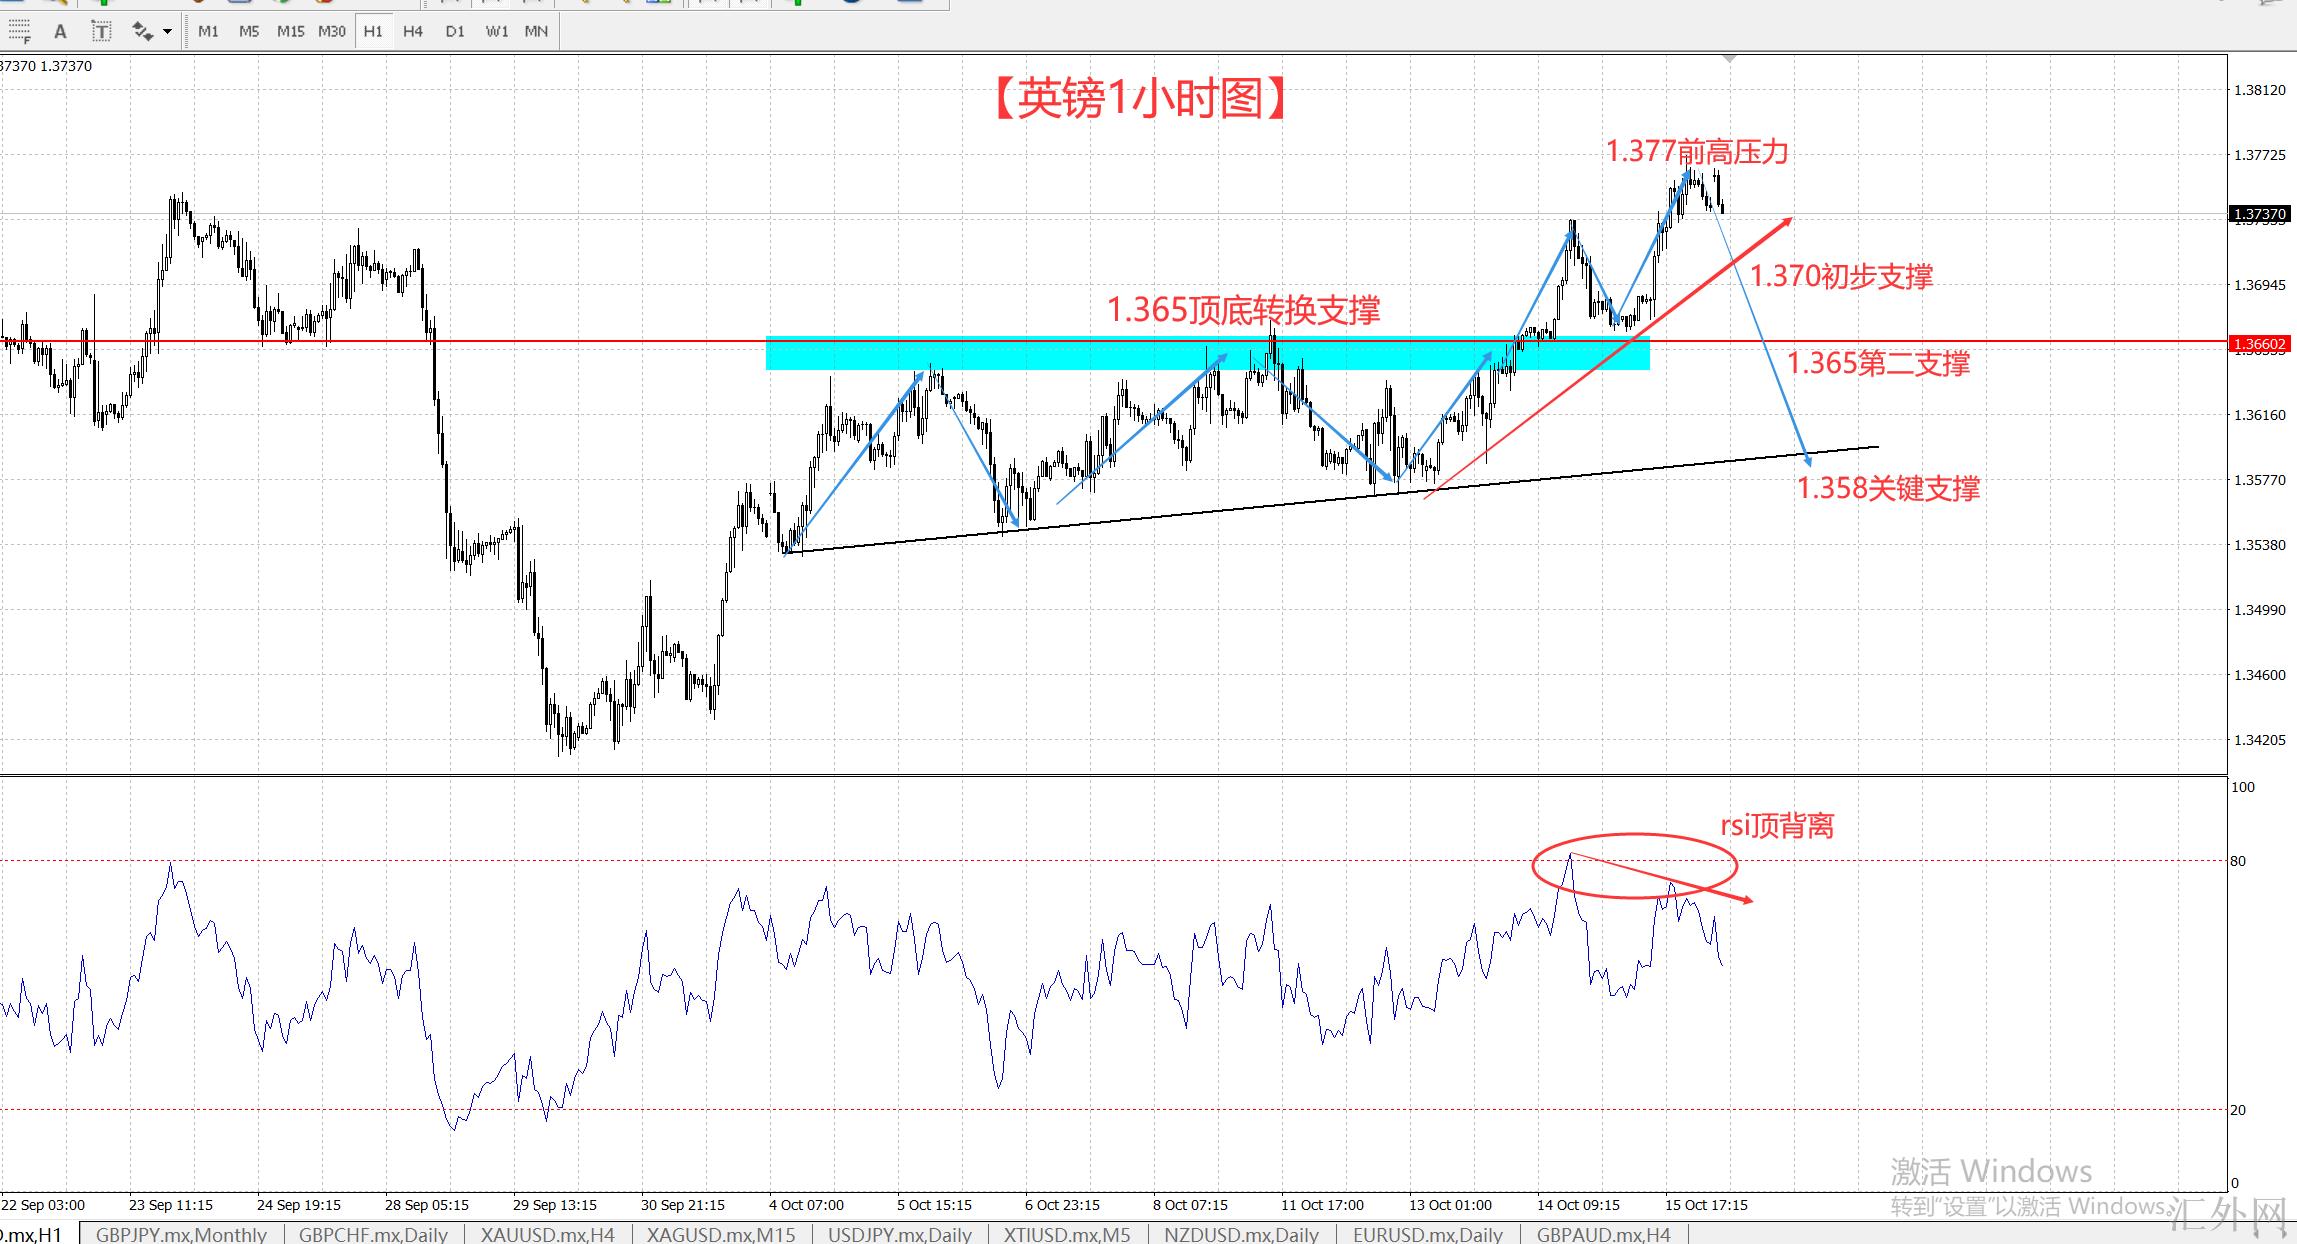This screenshot has width=2297, height=1244.
Task: Switch to the USDJPY.mx,Daily tab
Action: point(899,1234)
